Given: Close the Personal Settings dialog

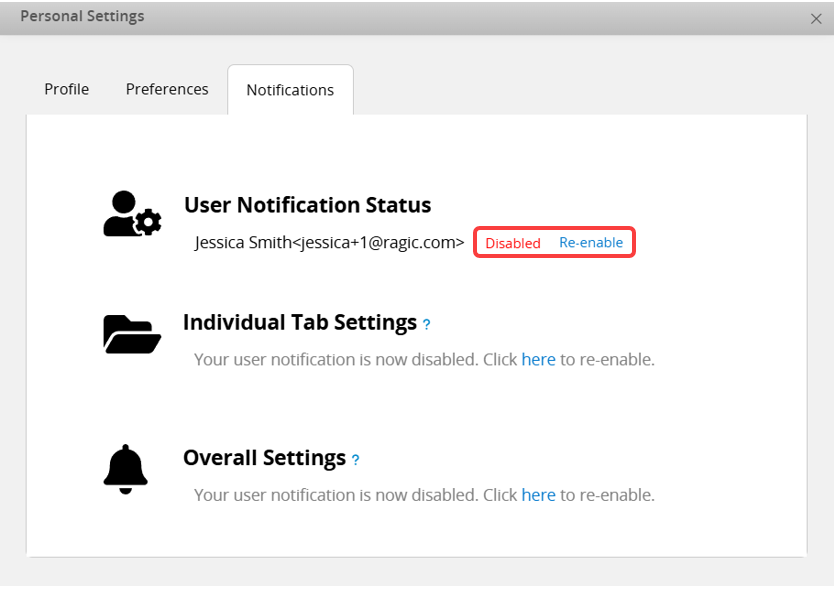Looking at the screenshot, I should [816, 18].
